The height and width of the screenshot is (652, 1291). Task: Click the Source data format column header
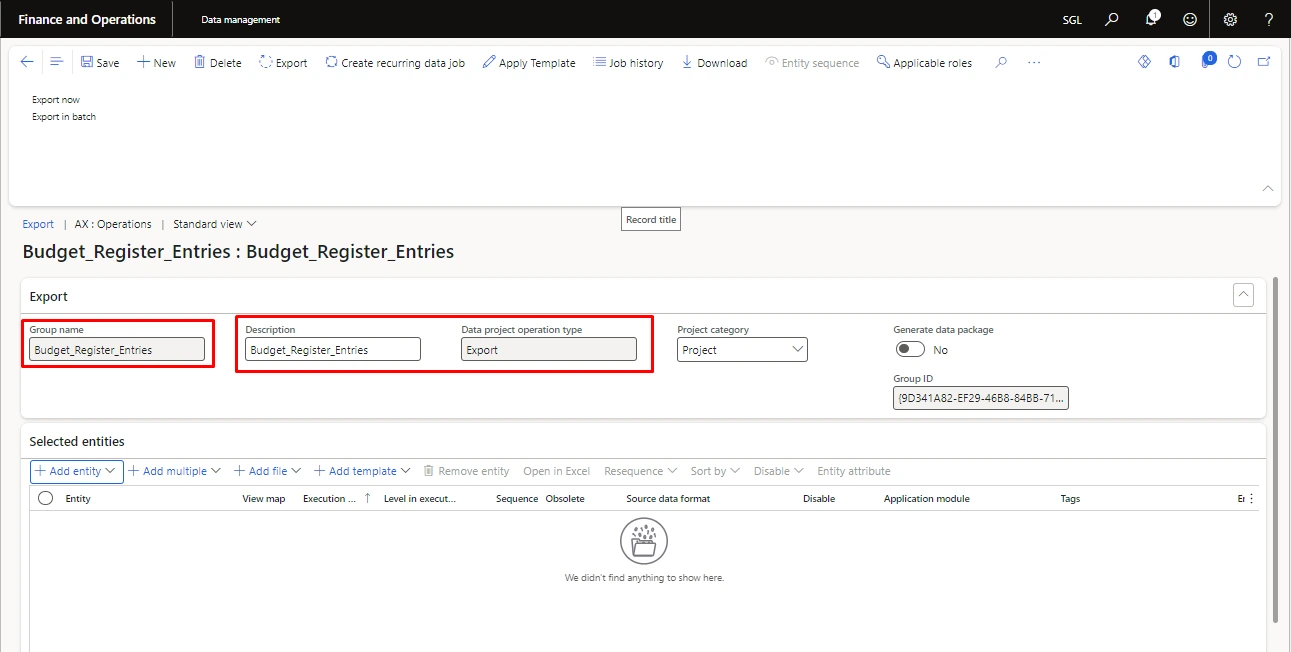[x=668, y=498]
